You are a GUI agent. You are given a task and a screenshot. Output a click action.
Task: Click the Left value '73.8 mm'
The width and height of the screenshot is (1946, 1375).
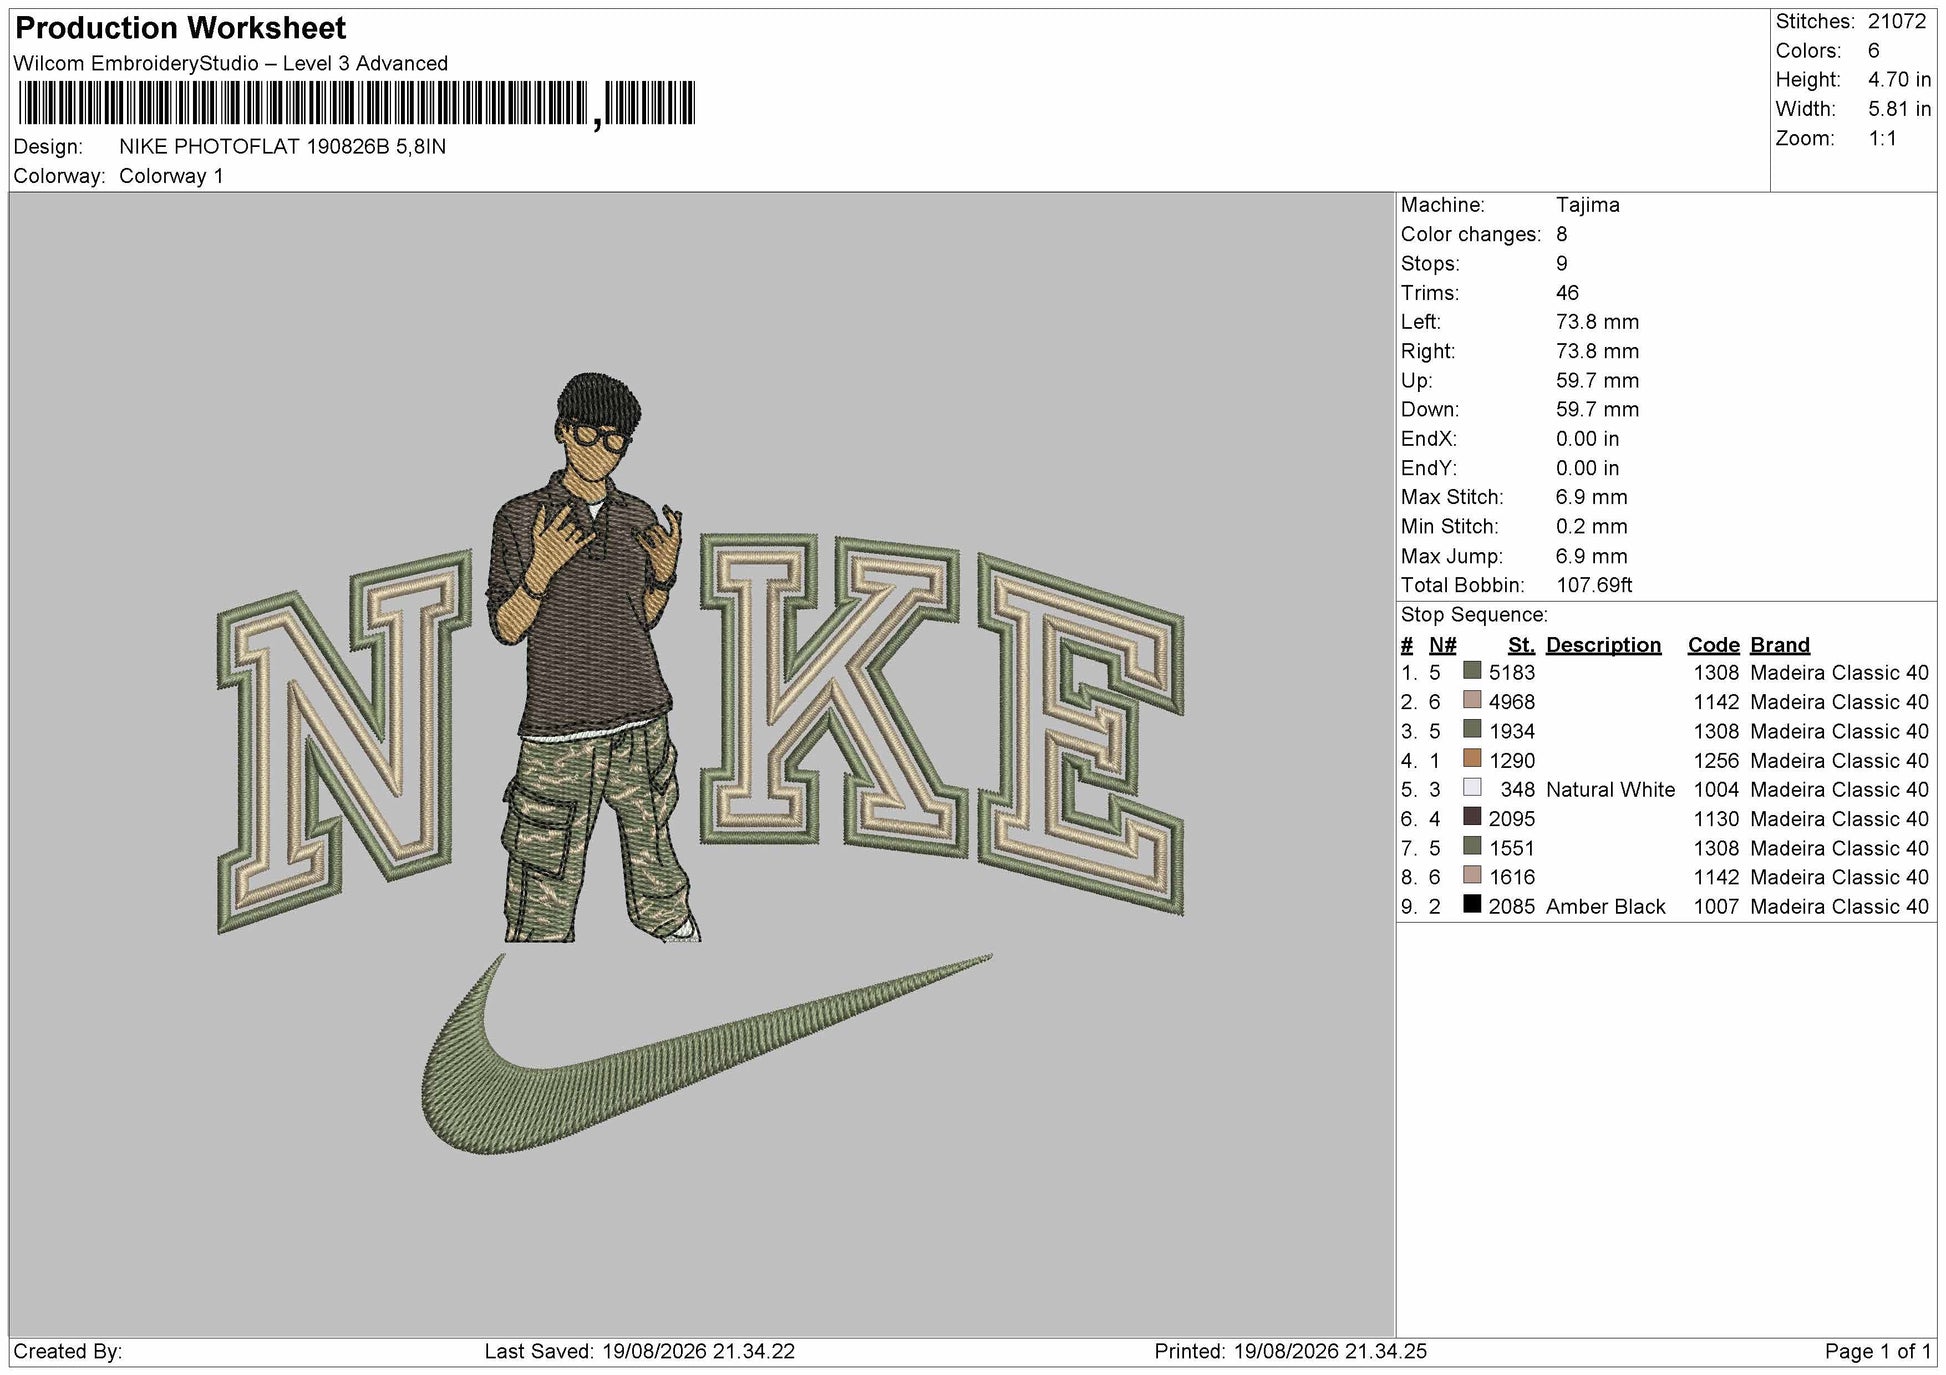[1598, 322]
